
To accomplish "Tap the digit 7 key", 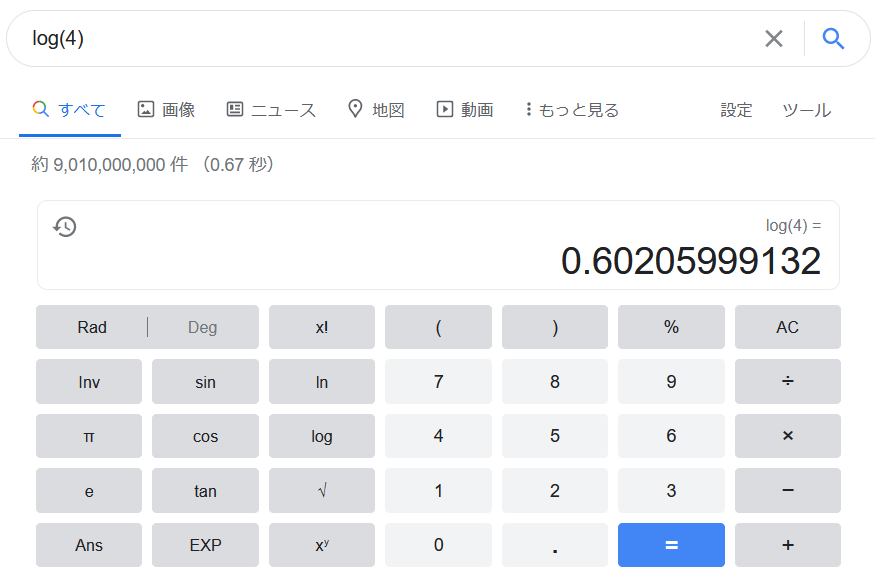I will point(438,382).
